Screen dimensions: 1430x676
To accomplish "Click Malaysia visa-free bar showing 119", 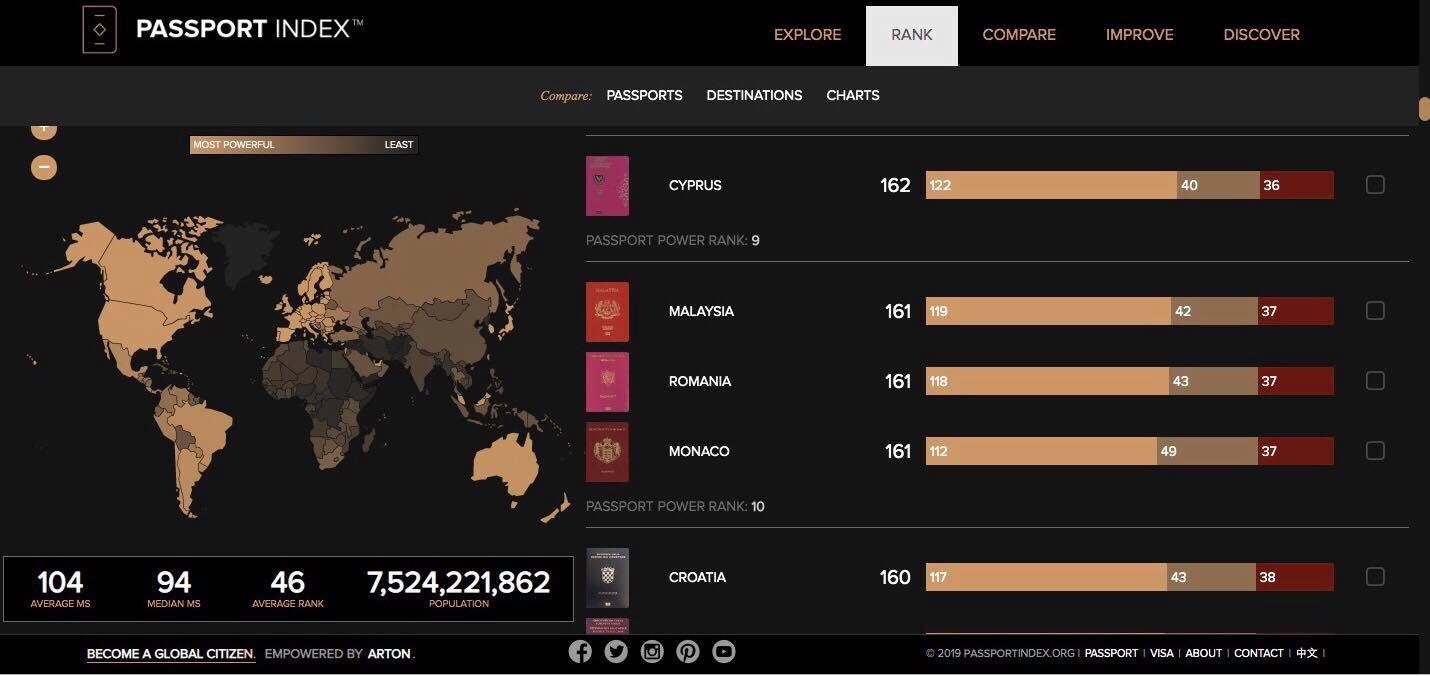I will pyautogui.click(x=1048, y=311).
